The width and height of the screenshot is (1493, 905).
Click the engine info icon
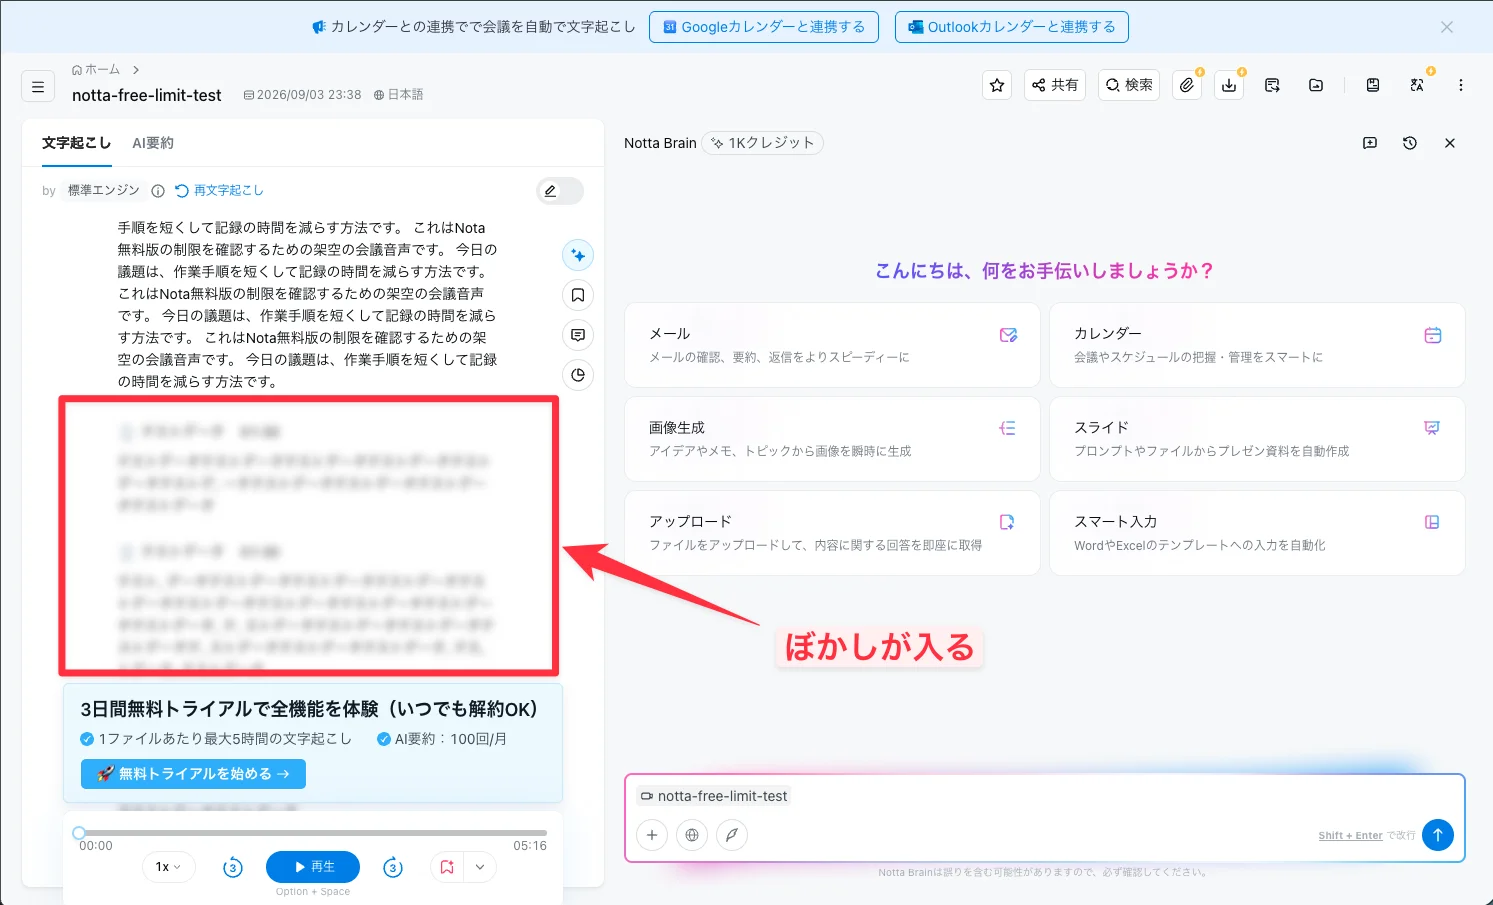(158, 191)
